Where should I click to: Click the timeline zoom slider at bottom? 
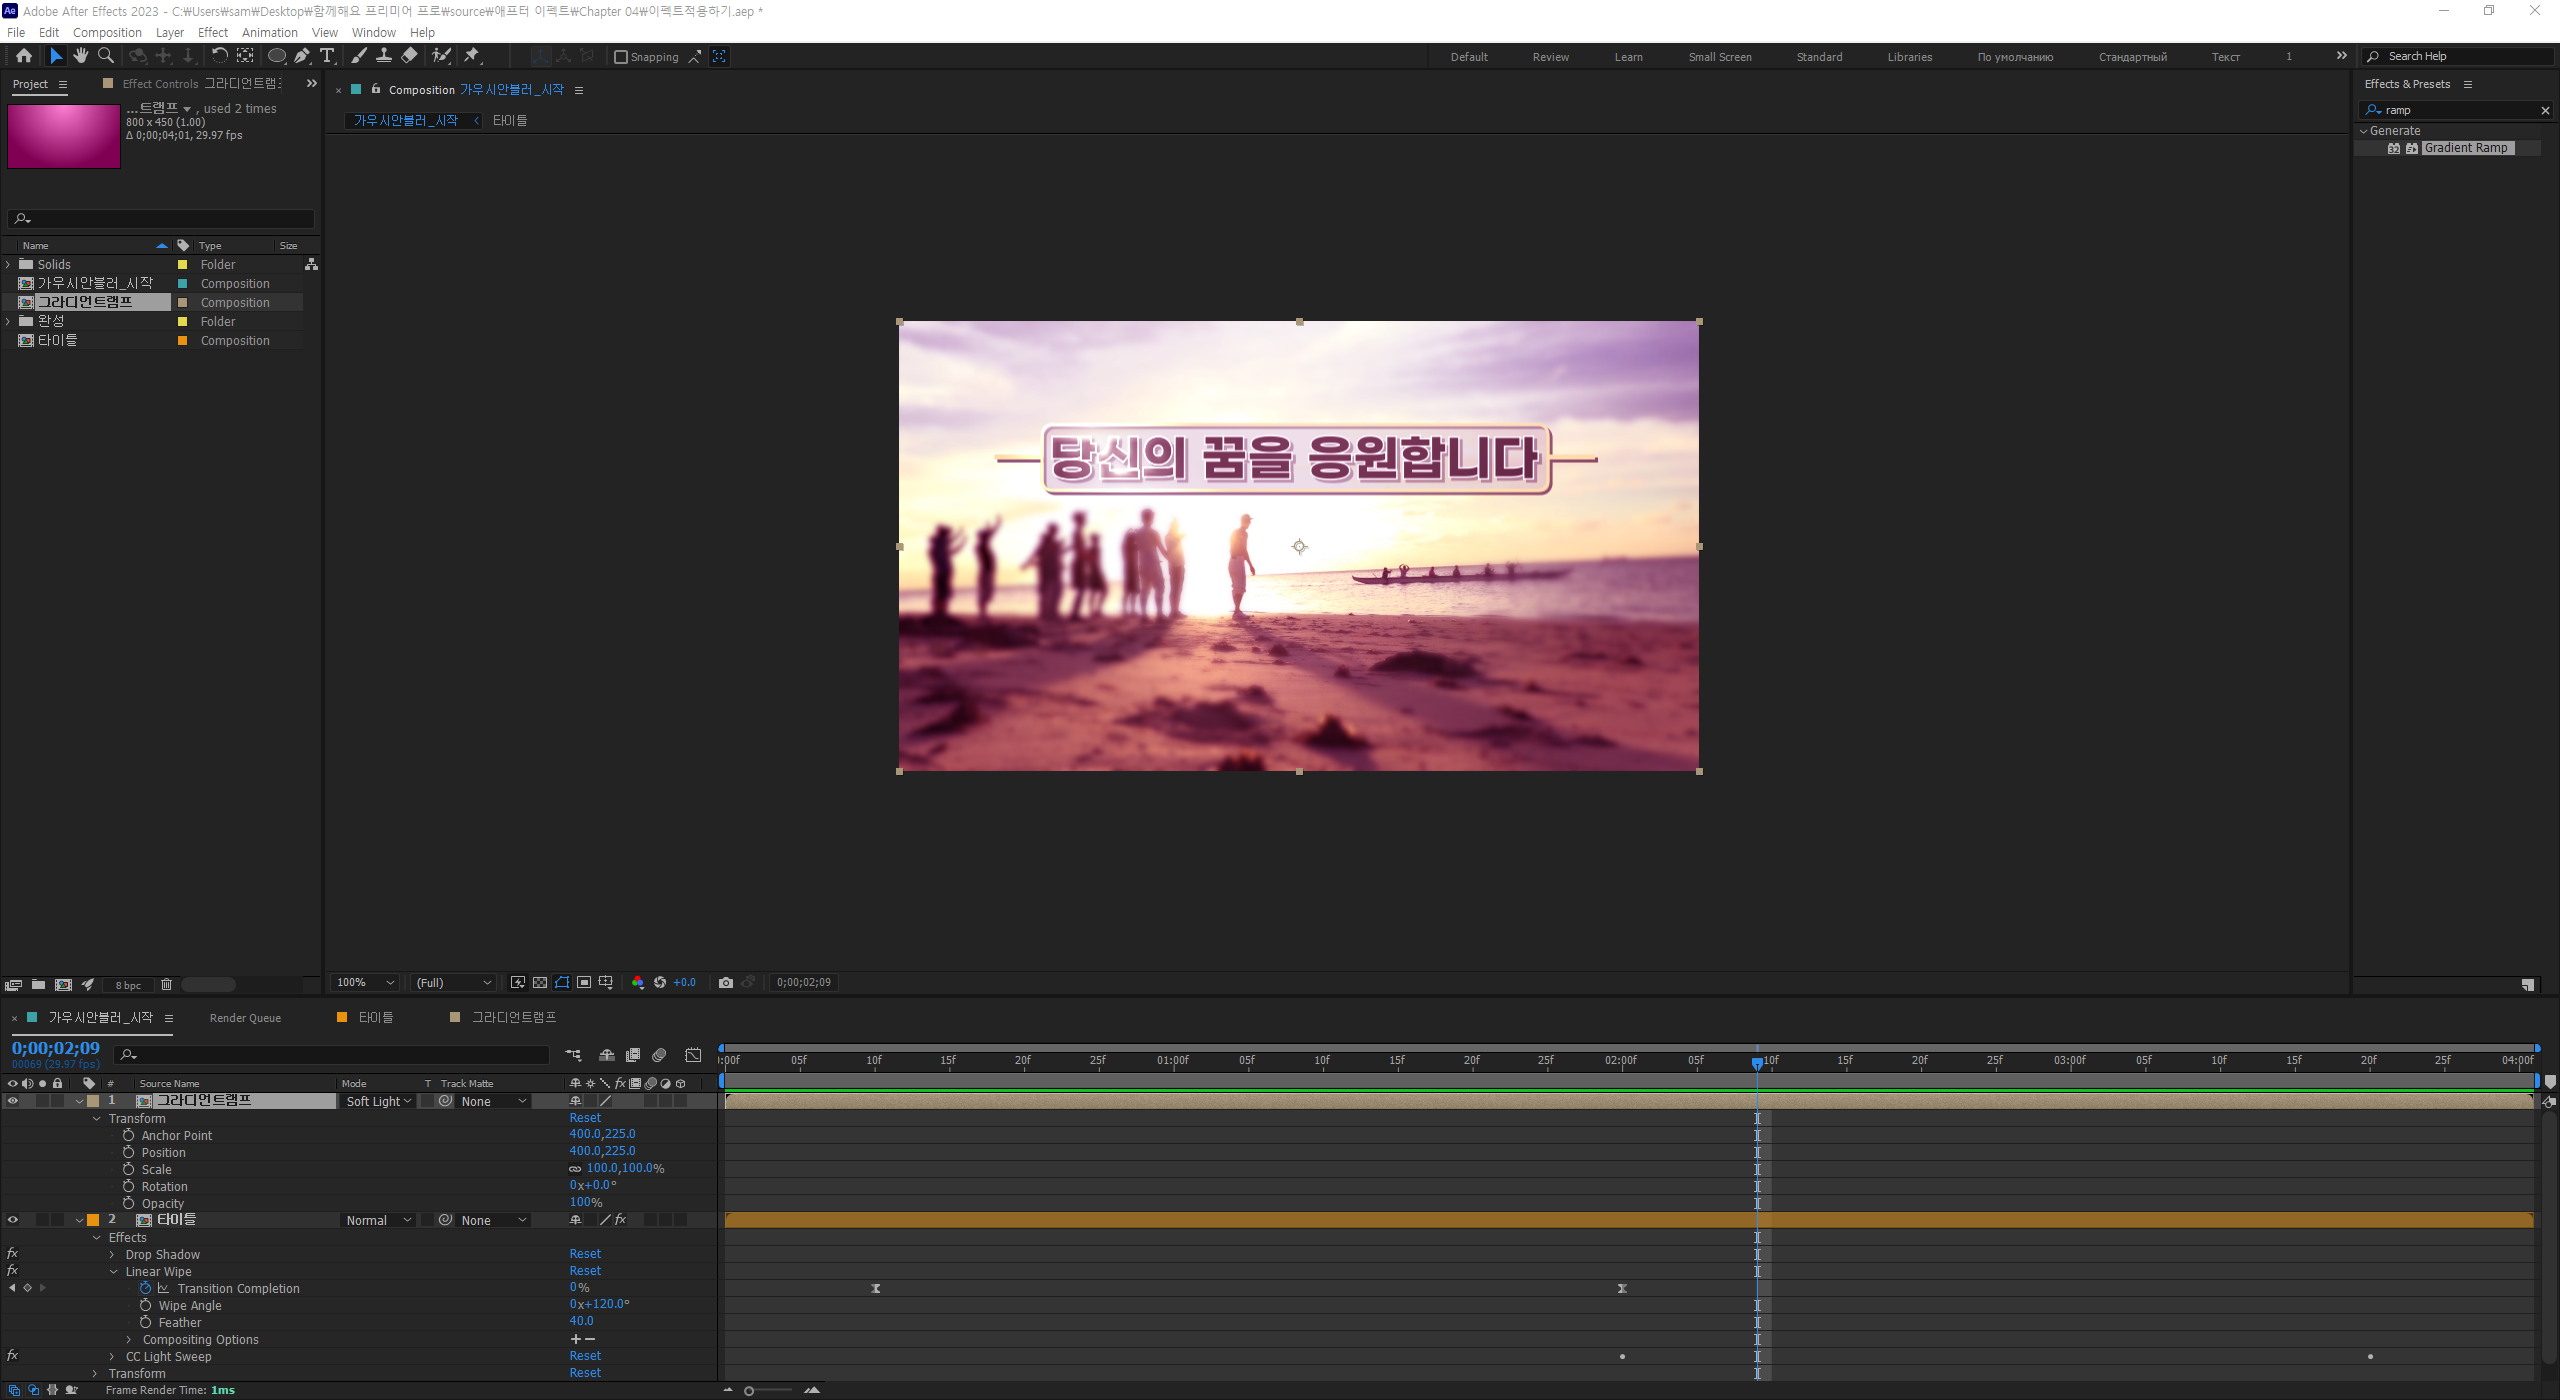749,1391
